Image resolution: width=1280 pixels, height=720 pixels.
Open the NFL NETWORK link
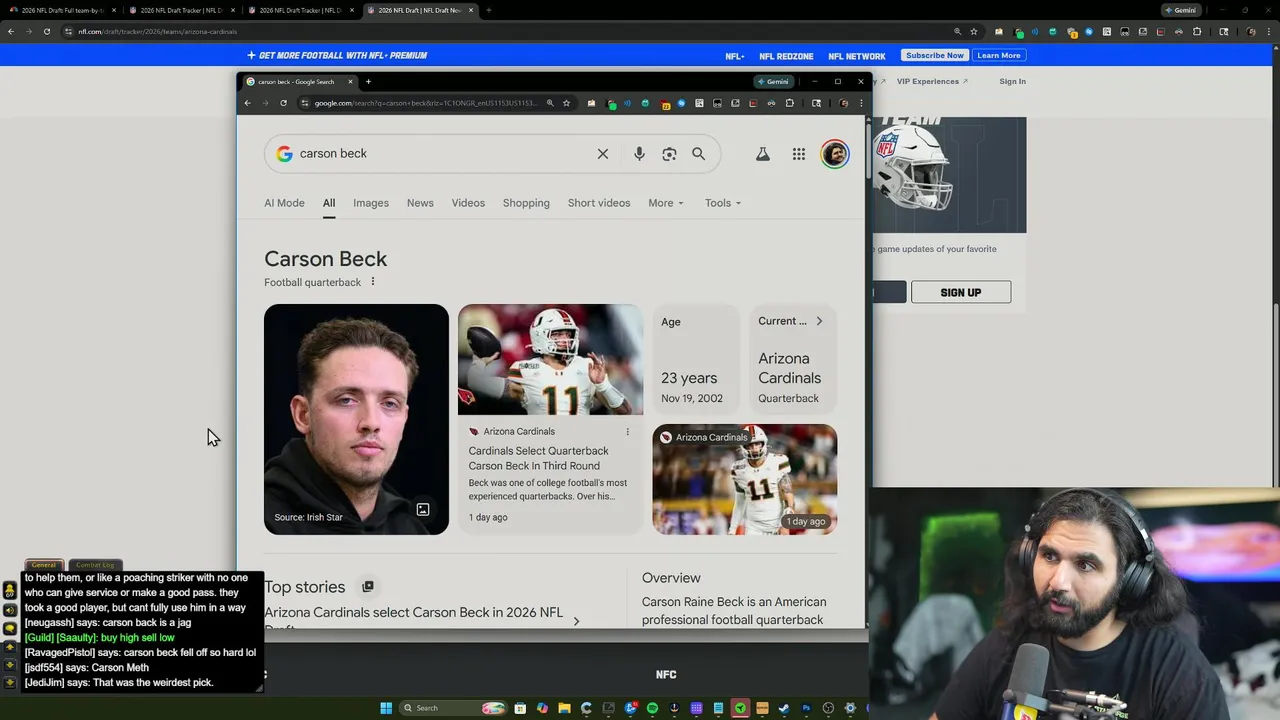857,56
